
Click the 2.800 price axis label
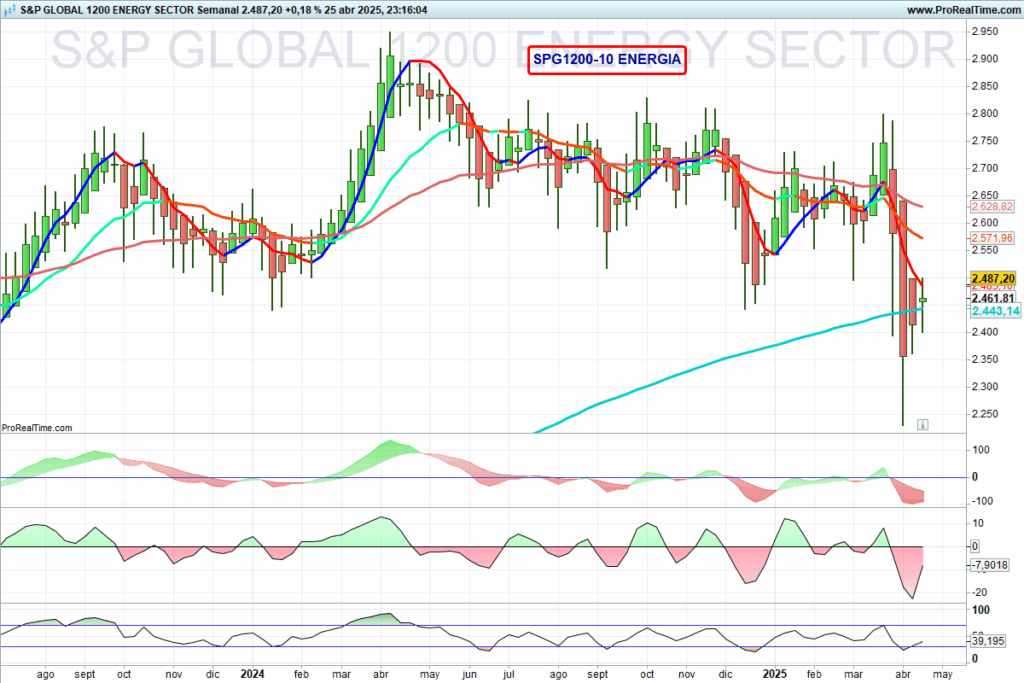pyautogui.click(x=985, y=114)
